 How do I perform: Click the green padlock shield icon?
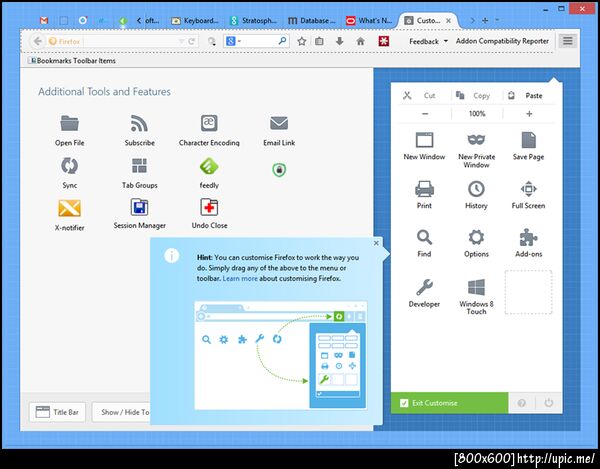coord(279,169)
